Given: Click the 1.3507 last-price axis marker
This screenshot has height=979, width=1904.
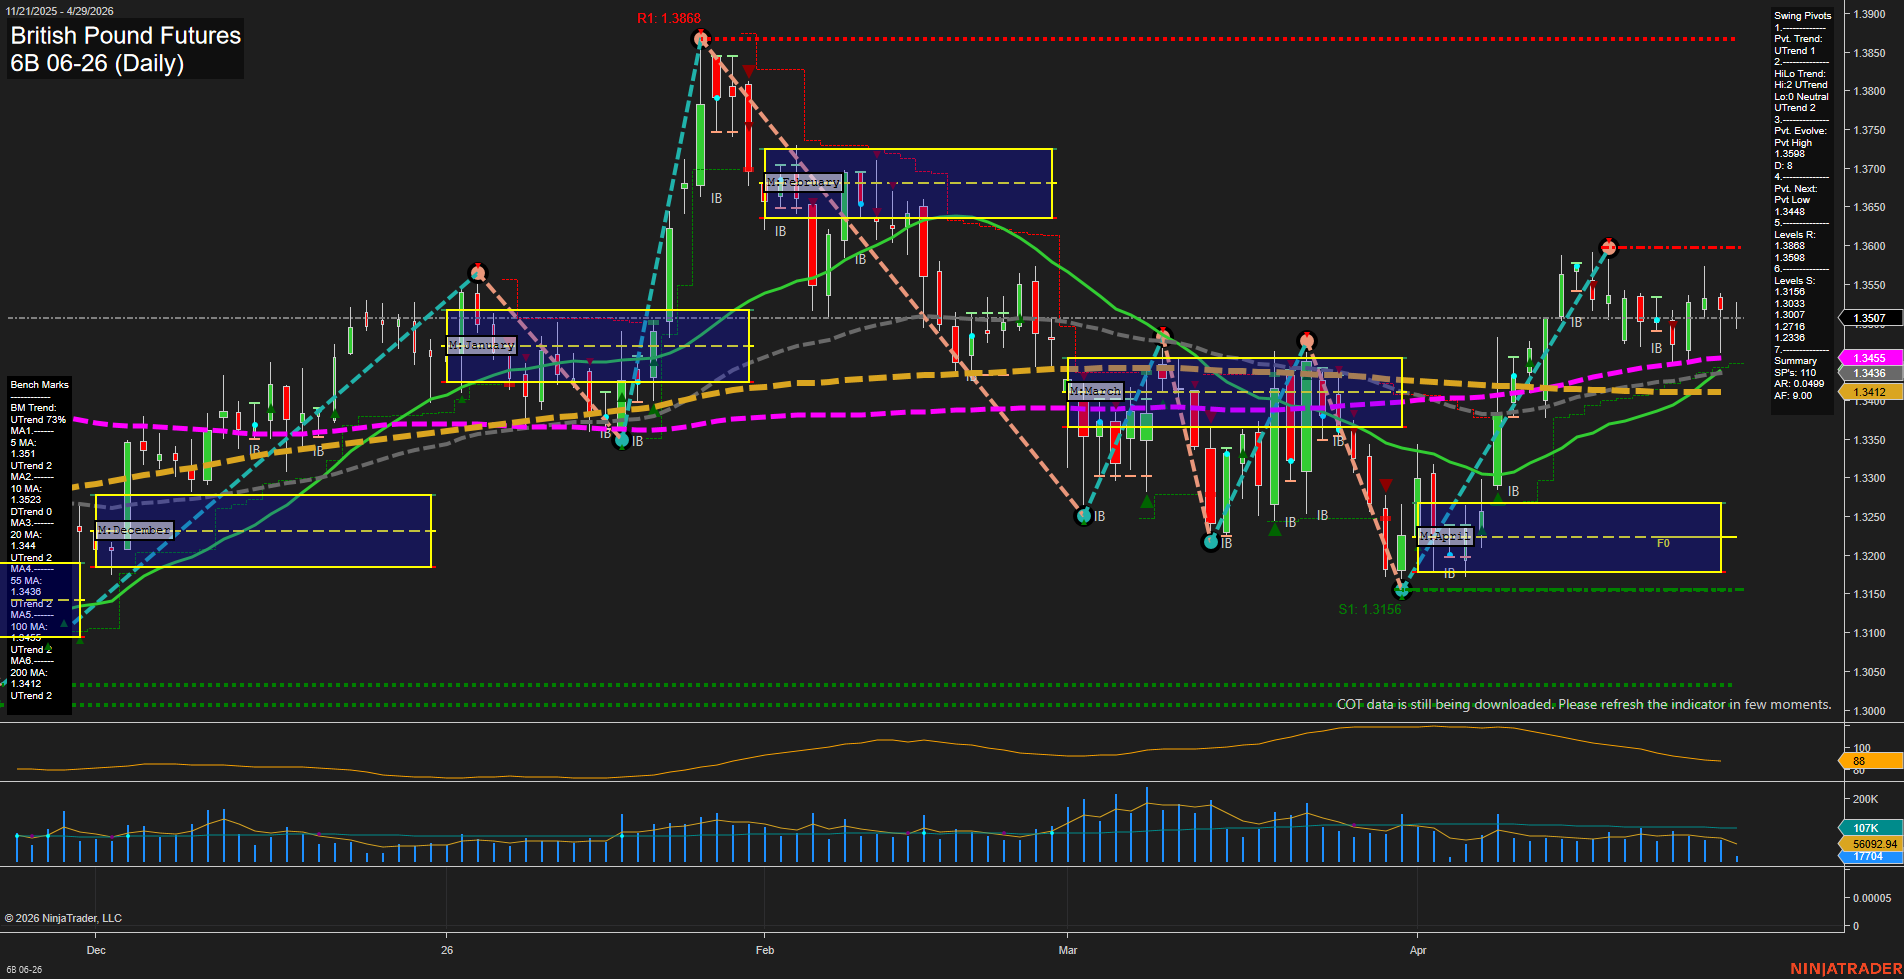Looking at the screenshot, I should coord(1872,318).
